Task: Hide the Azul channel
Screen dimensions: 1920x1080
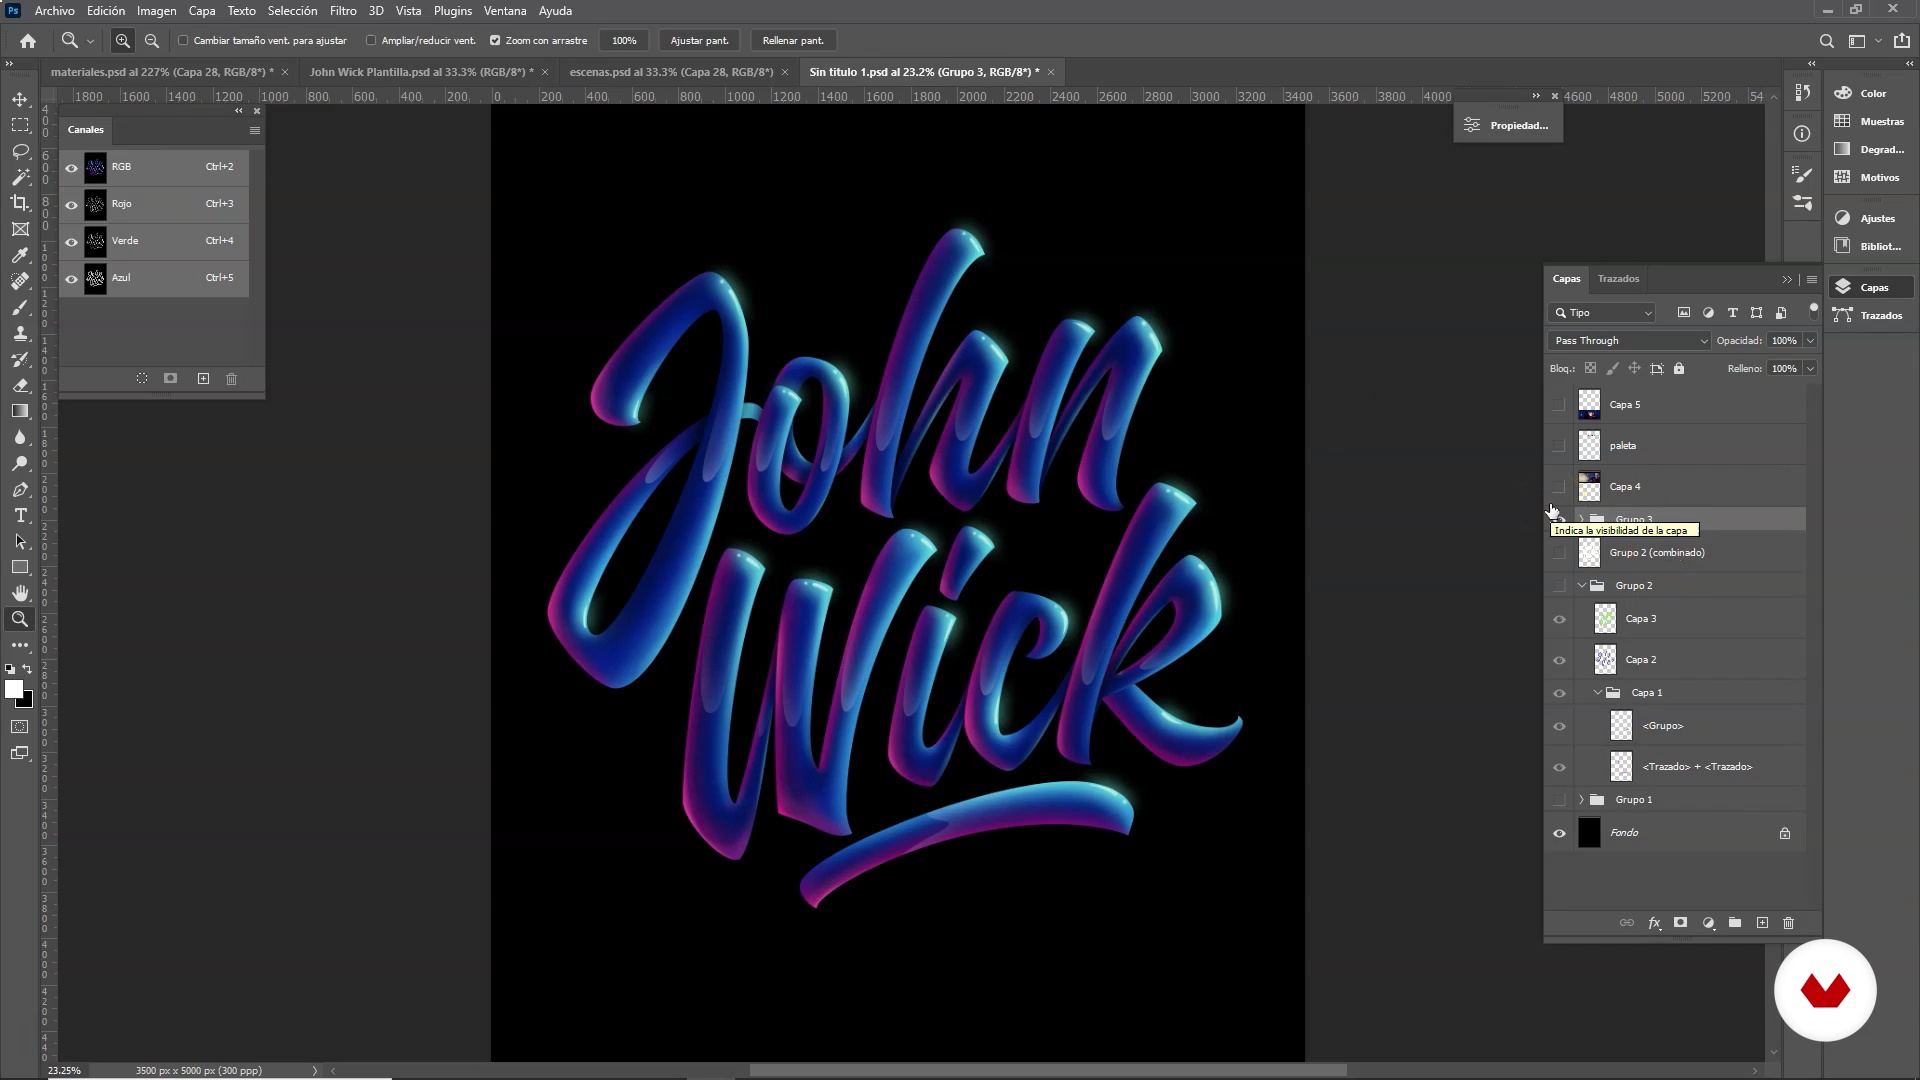Action: click(71, 278)
